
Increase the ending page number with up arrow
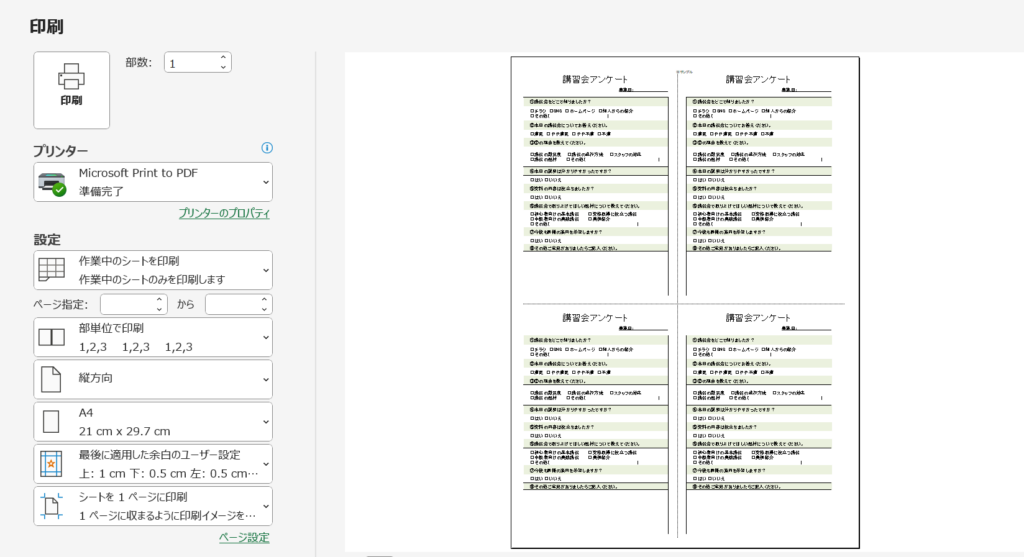(264, 300)
